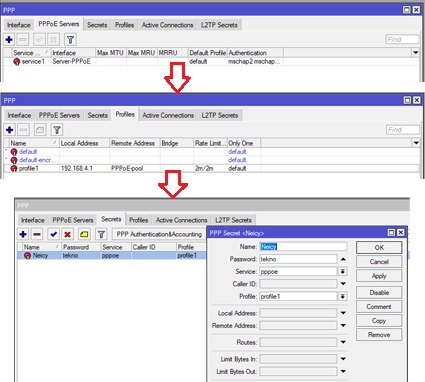Add new profile with plus icon
The height and width of the screenshot is (382, 425).
click(x=9, y=130)
